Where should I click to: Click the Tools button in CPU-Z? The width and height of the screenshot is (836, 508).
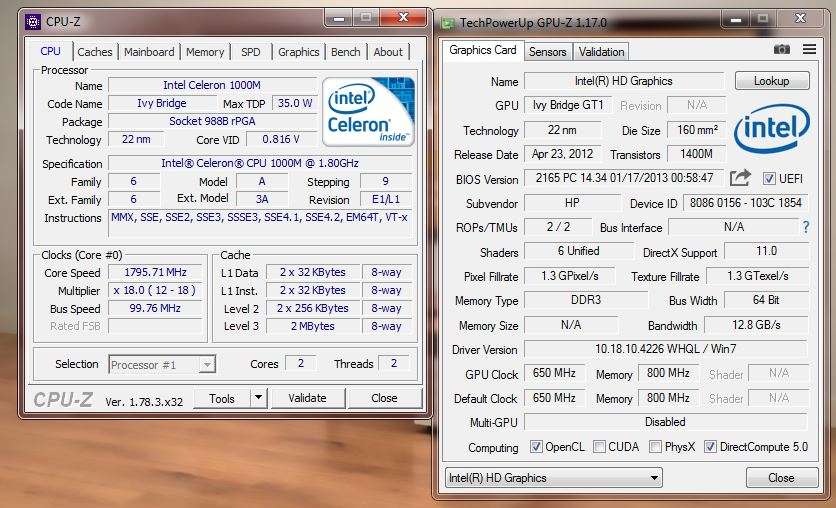coord(222,398)
